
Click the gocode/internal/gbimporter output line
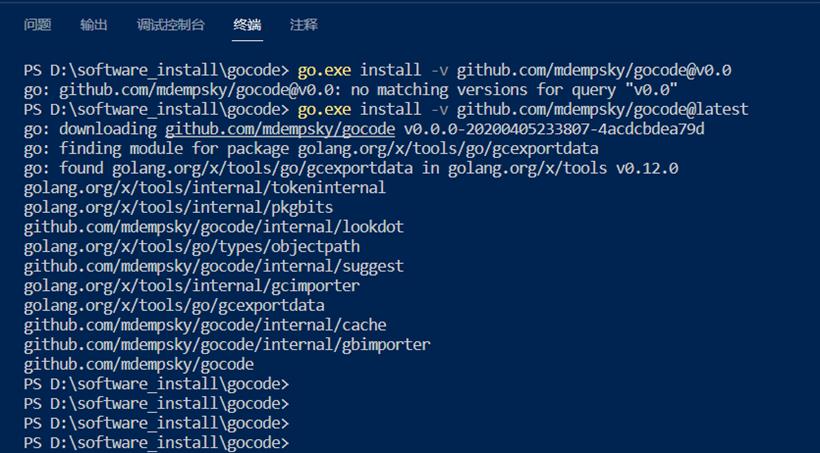pos(227,345)
